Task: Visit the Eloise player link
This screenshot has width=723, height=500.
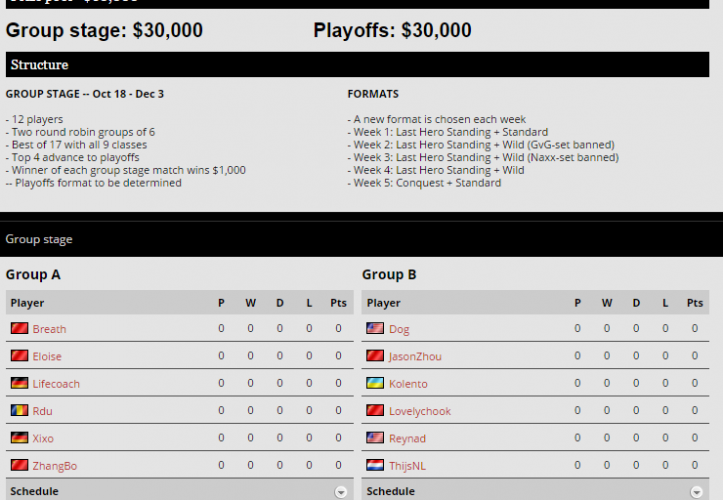Action: tap(47, 357)
